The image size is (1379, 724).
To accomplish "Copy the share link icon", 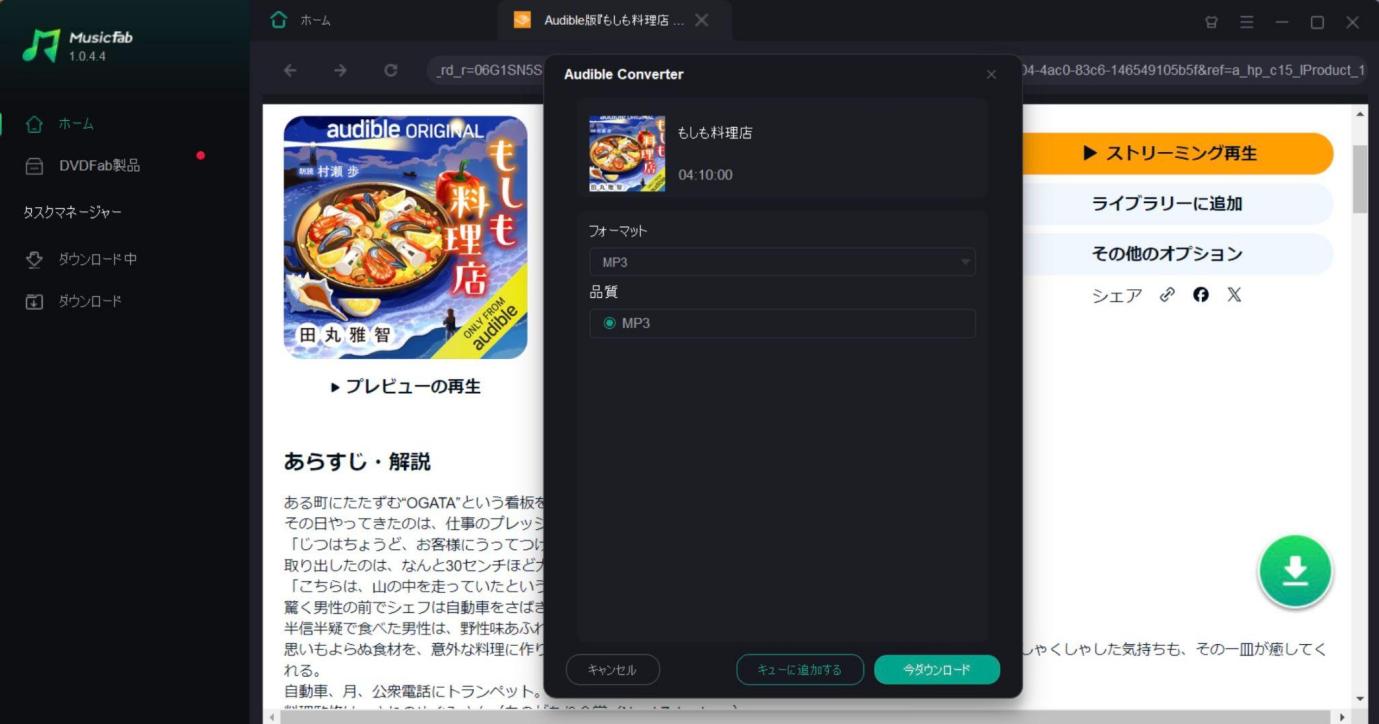I will (x=1167, y=295).
